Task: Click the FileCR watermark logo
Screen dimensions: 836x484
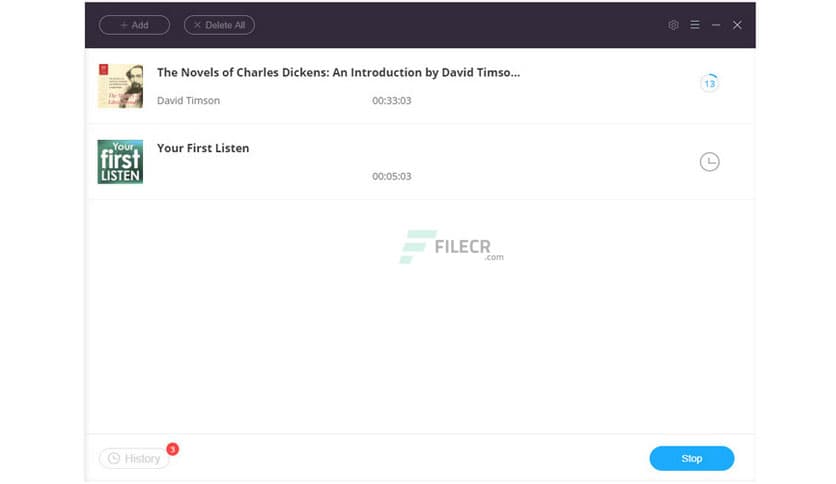Action: click(451, 245)
